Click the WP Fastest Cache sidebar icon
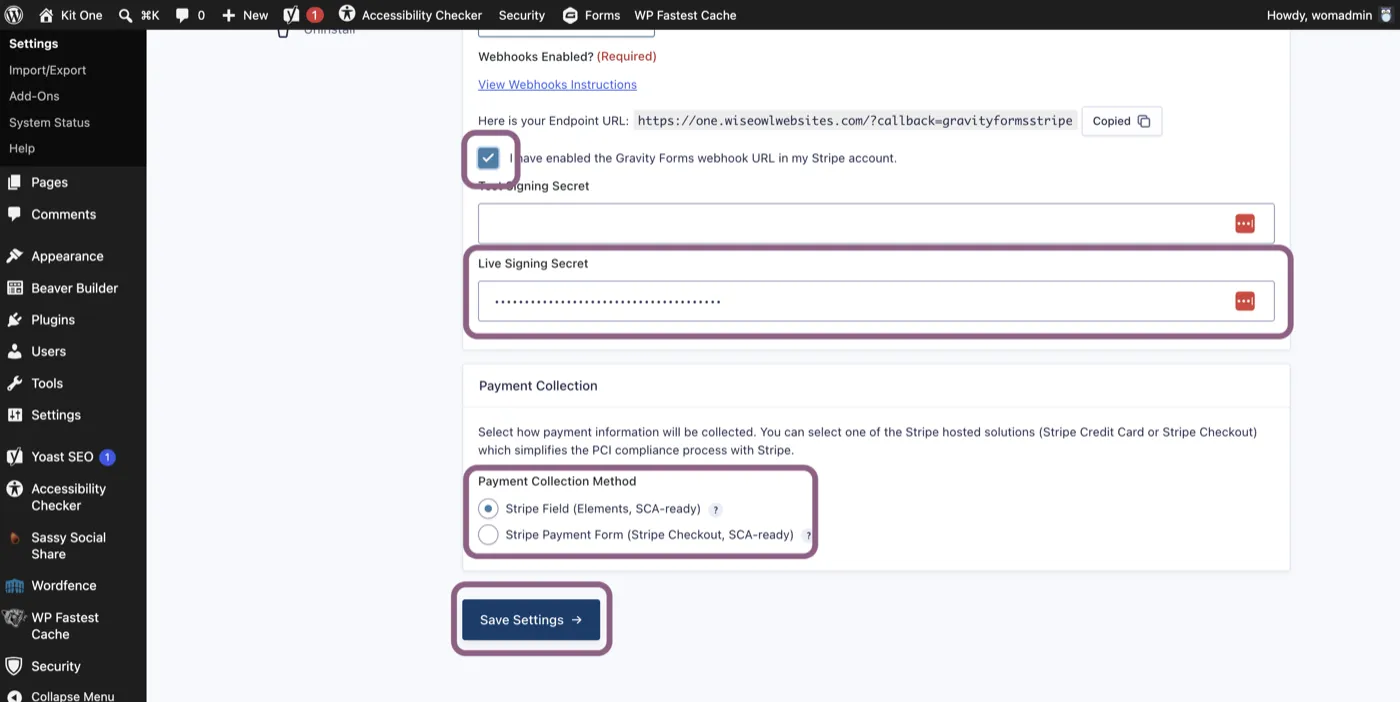 [x=14, y=618]
